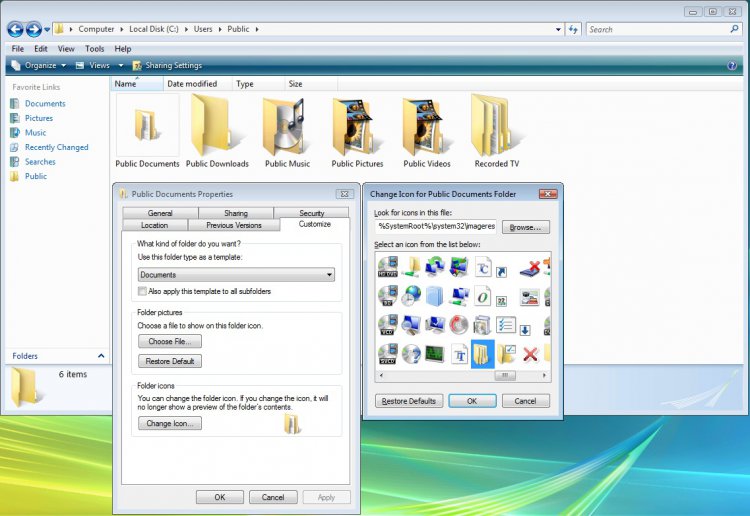Viewport: 750px width, 516px height.
Task: Pick the globe with clock icon
Action: coord(411,296)
